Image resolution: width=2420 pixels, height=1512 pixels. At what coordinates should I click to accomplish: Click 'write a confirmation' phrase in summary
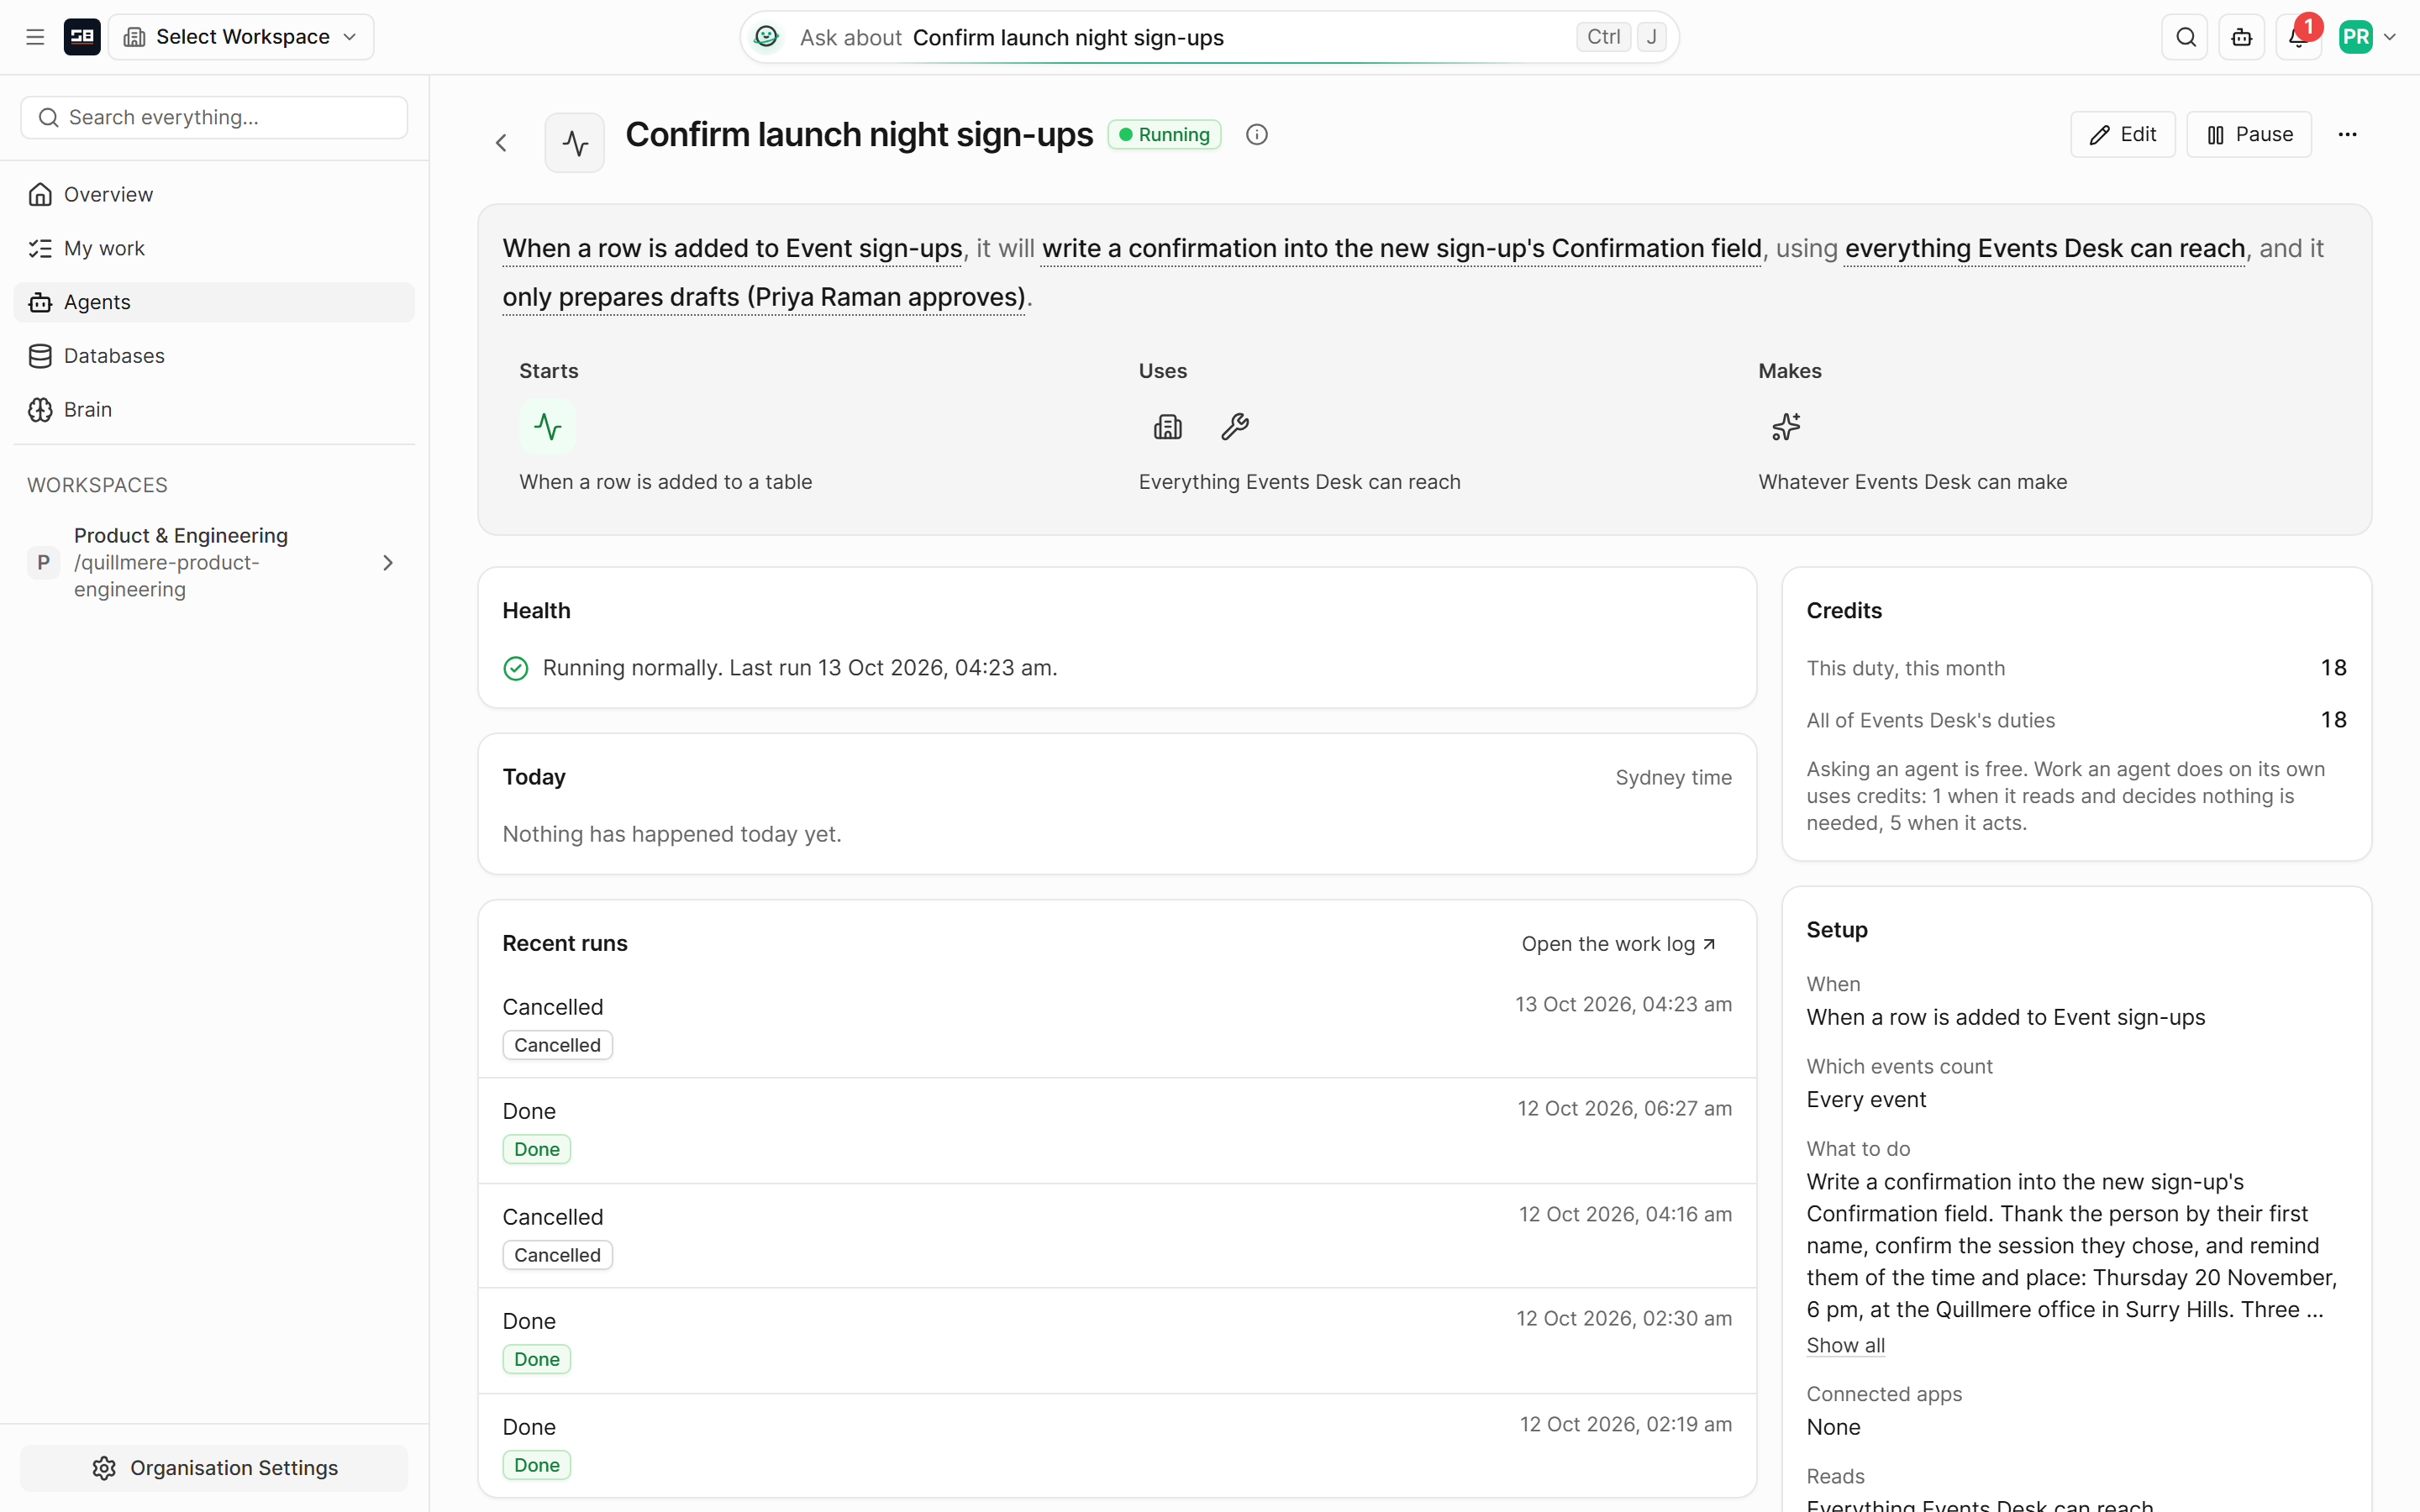click(x=1401, y=248)
